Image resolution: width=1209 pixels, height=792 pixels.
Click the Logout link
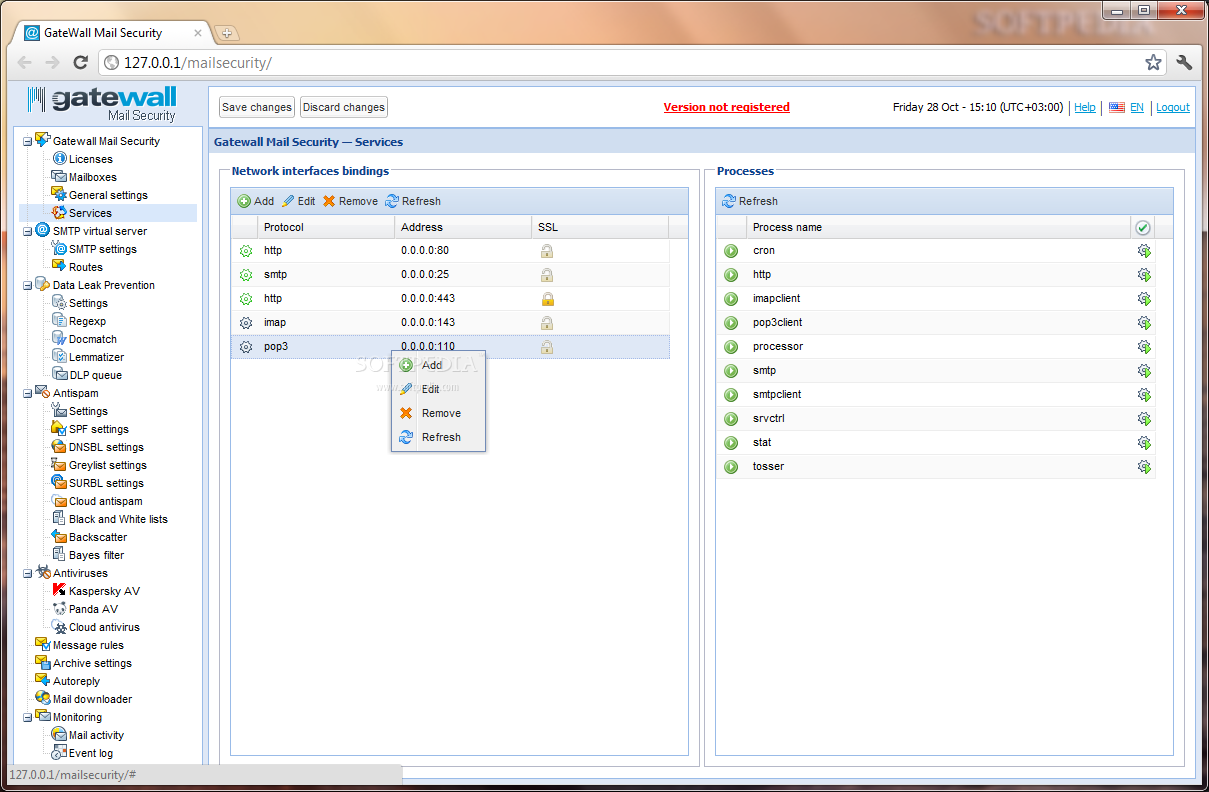pyautogui.click(x=1173, y=107)
